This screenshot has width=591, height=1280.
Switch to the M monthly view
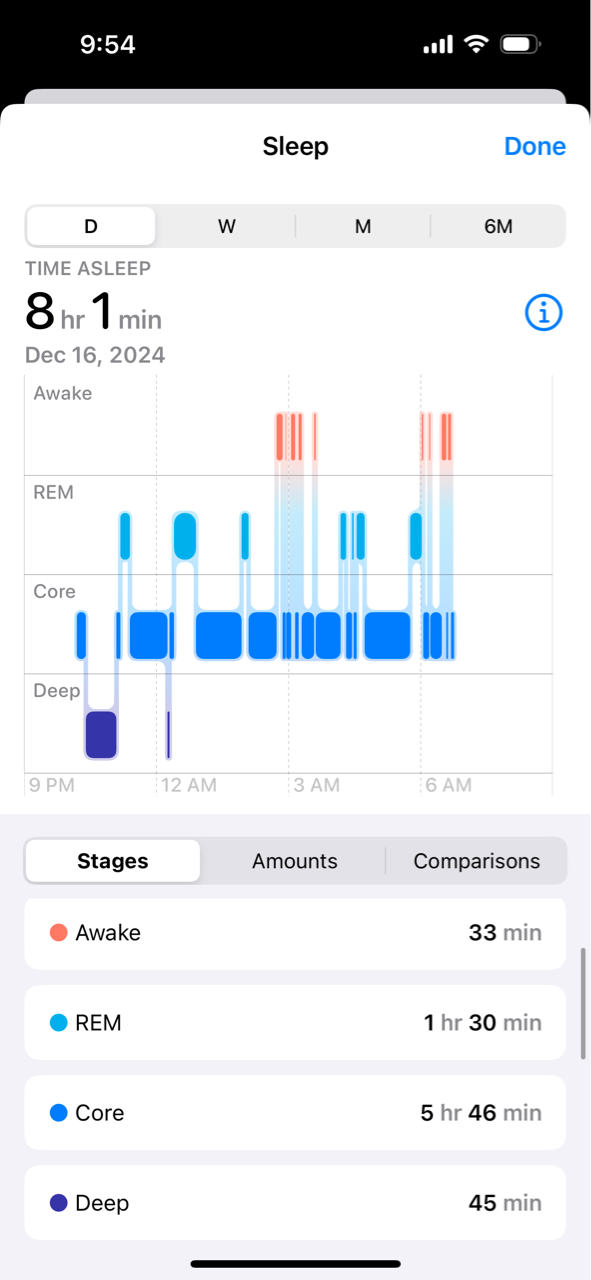pos(363,226)
